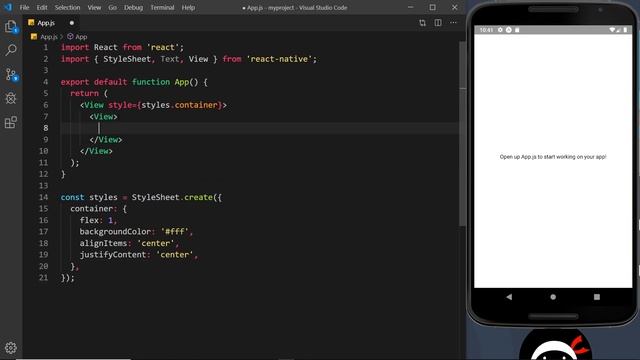Click the settings gear in emulator status bar
640x360 pixels.
coord(500,30)
